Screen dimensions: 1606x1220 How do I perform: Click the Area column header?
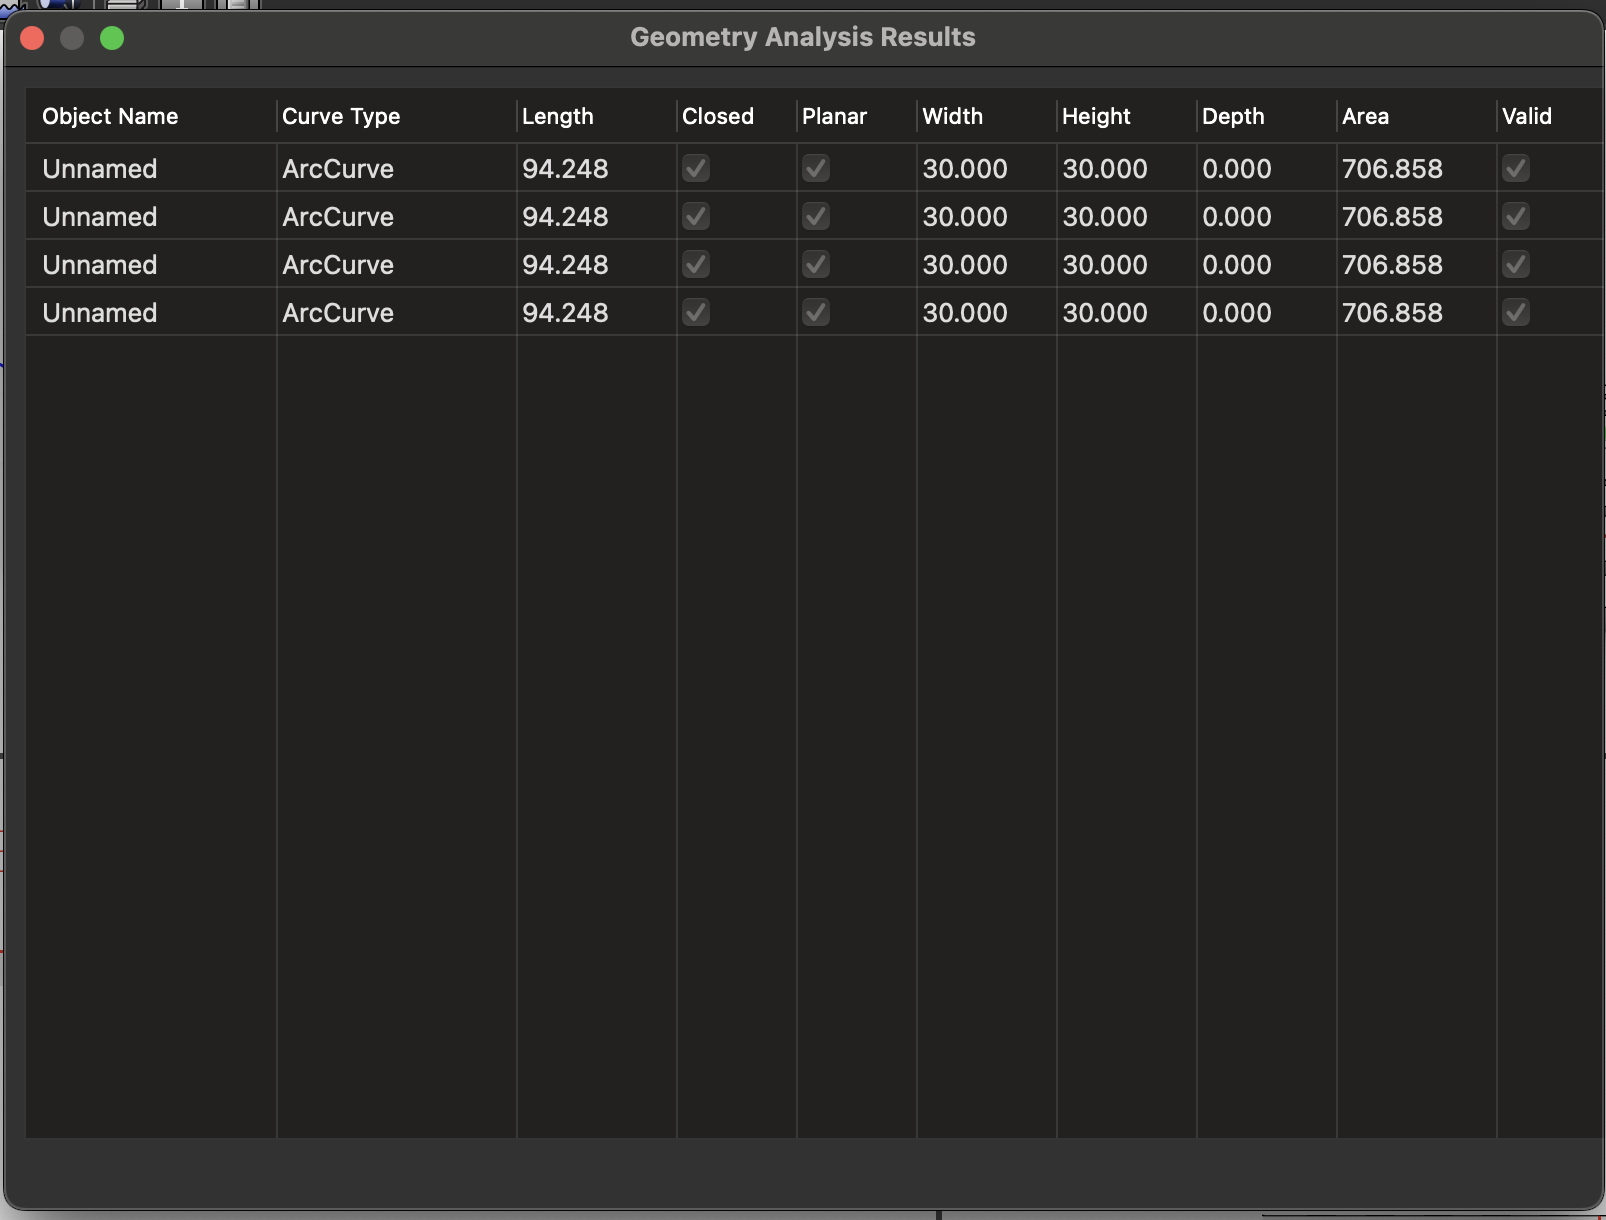click(x=1365, y=116)
